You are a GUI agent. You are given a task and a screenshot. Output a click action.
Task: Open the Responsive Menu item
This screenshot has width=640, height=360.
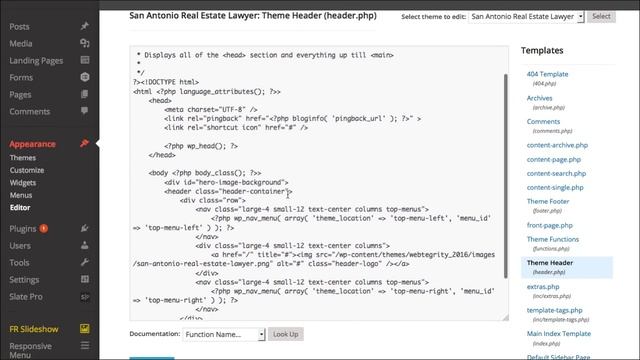(x=30, y=350)
